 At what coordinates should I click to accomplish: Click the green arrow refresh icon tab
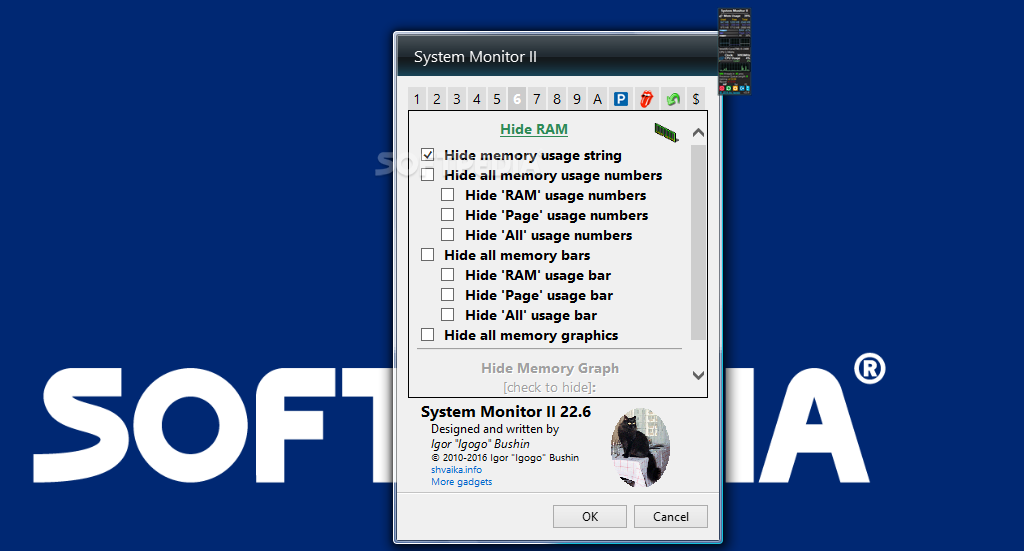point(673,99)
